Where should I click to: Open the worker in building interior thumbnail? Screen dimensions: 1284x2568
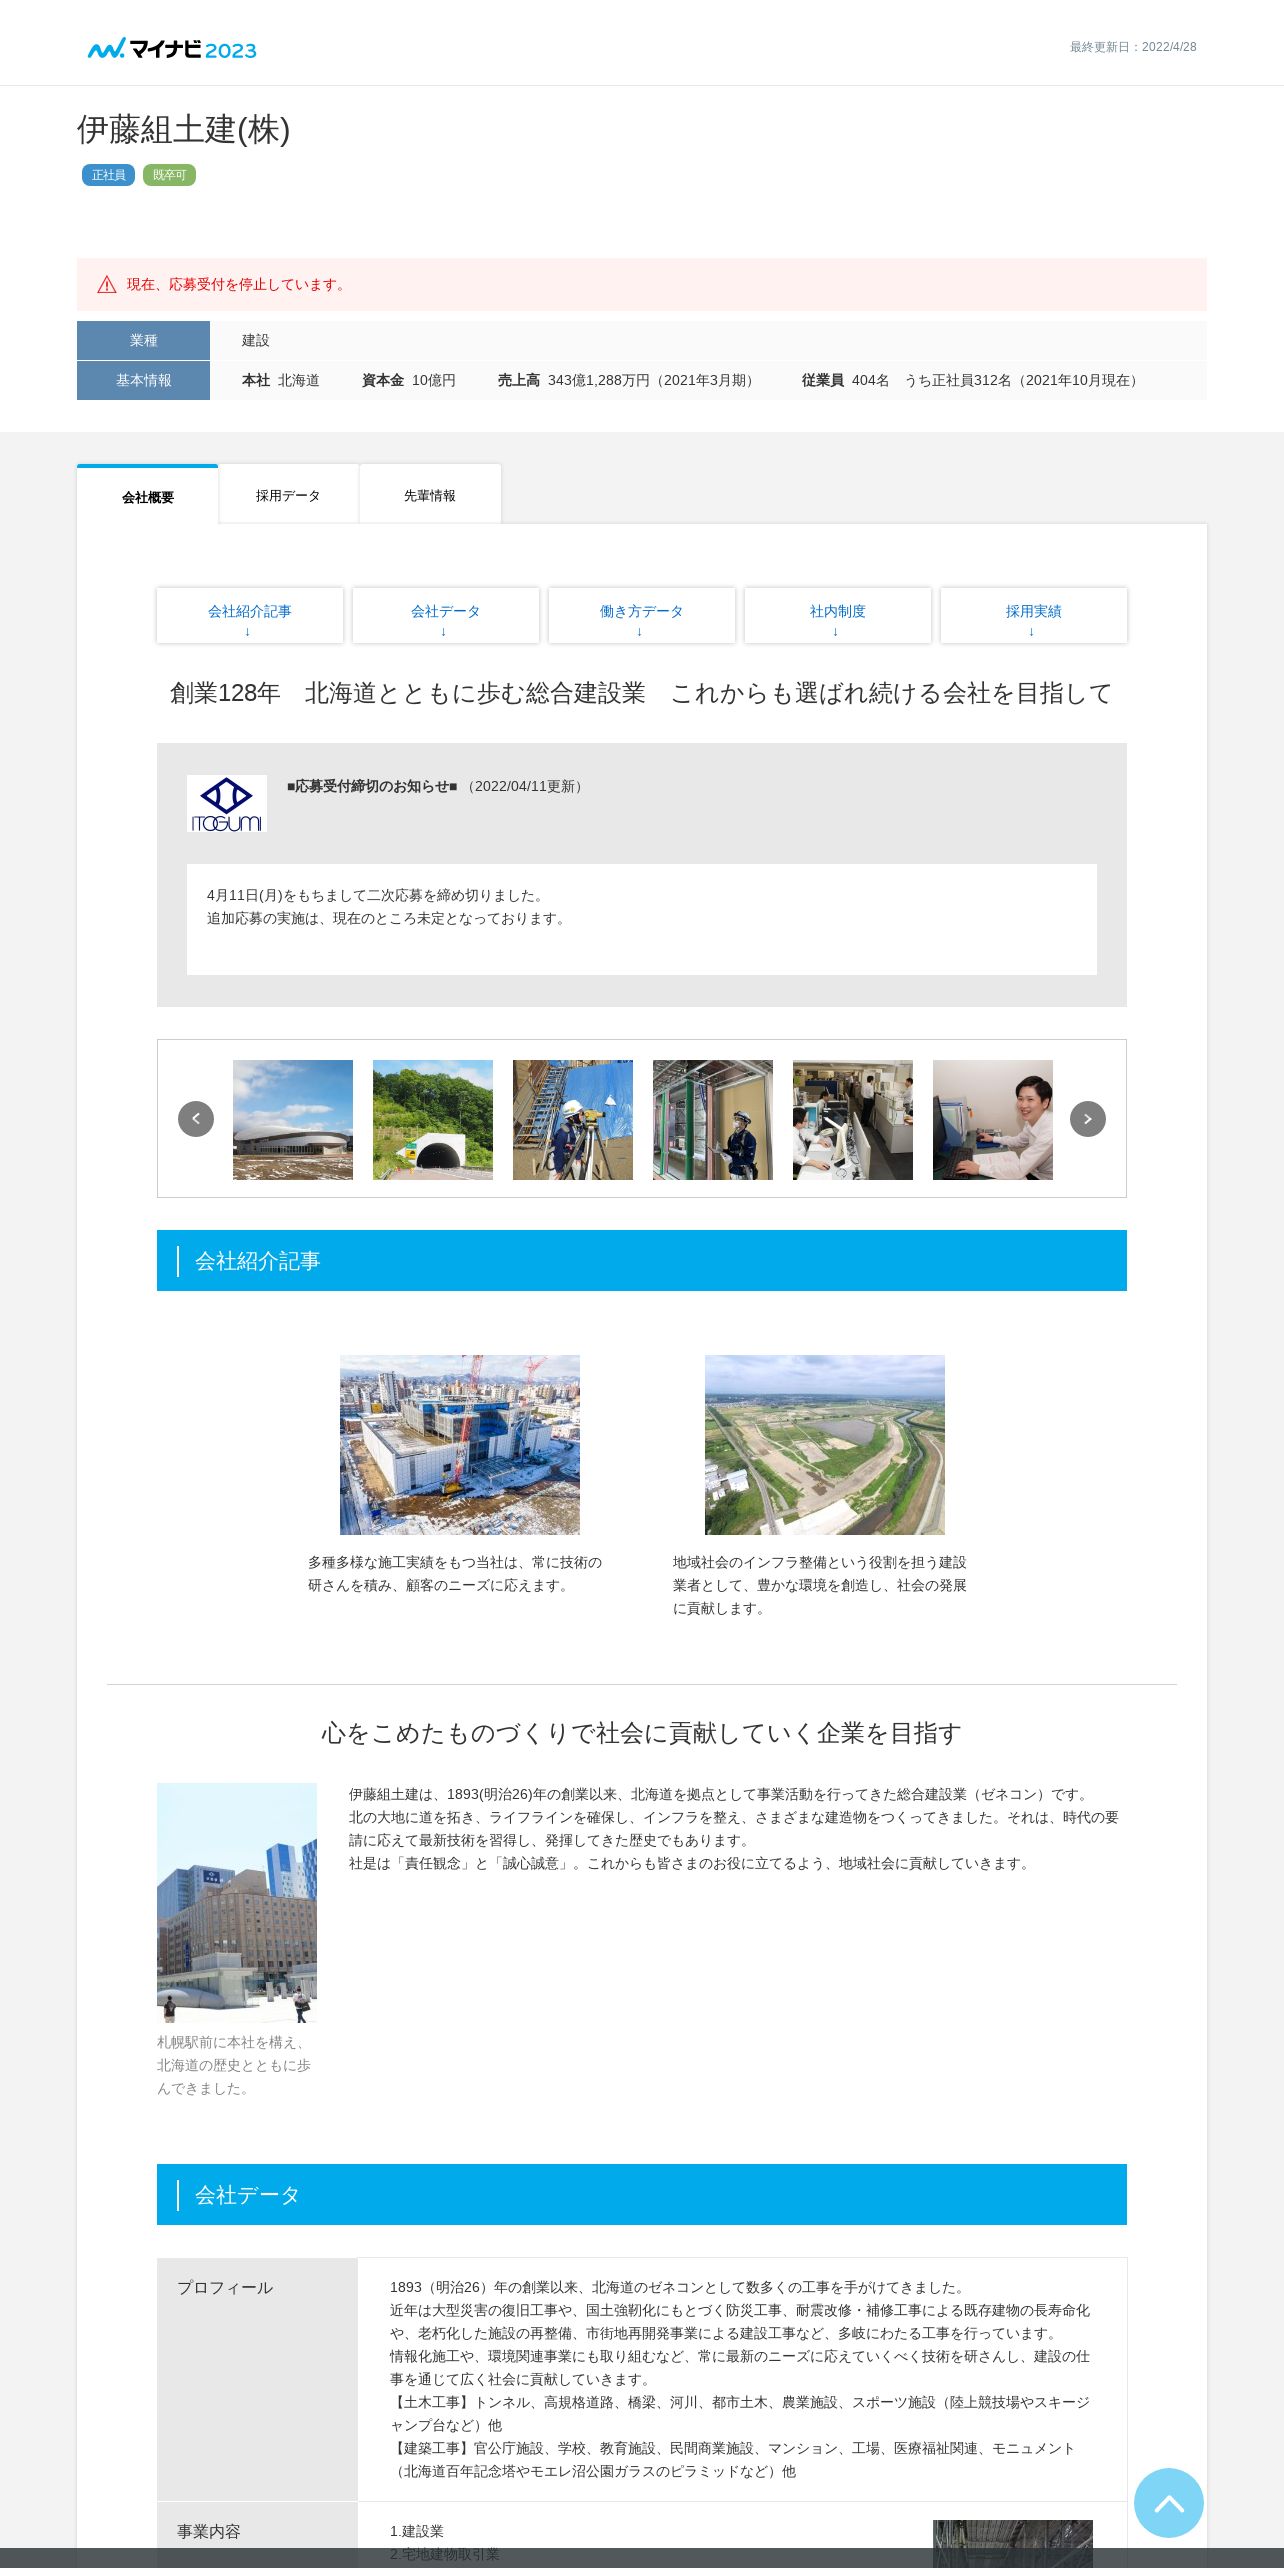713,1120
